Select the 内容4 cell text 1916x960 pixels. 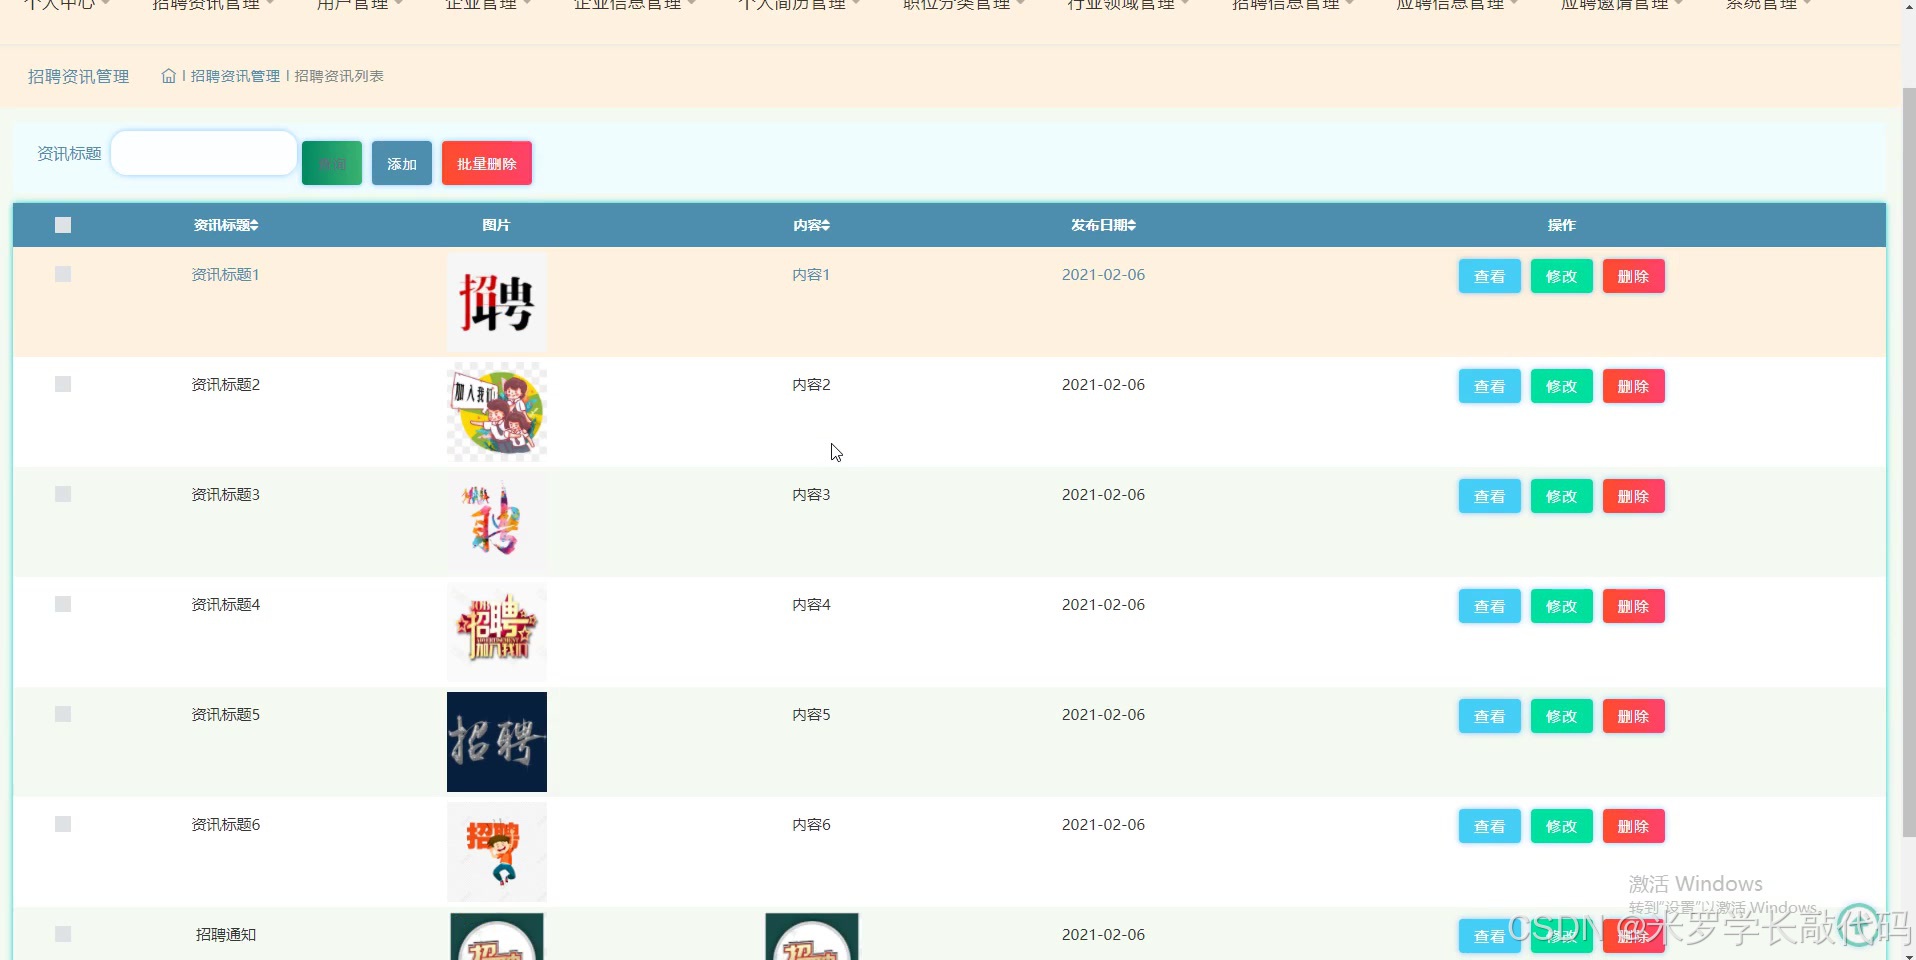(812, 604)
